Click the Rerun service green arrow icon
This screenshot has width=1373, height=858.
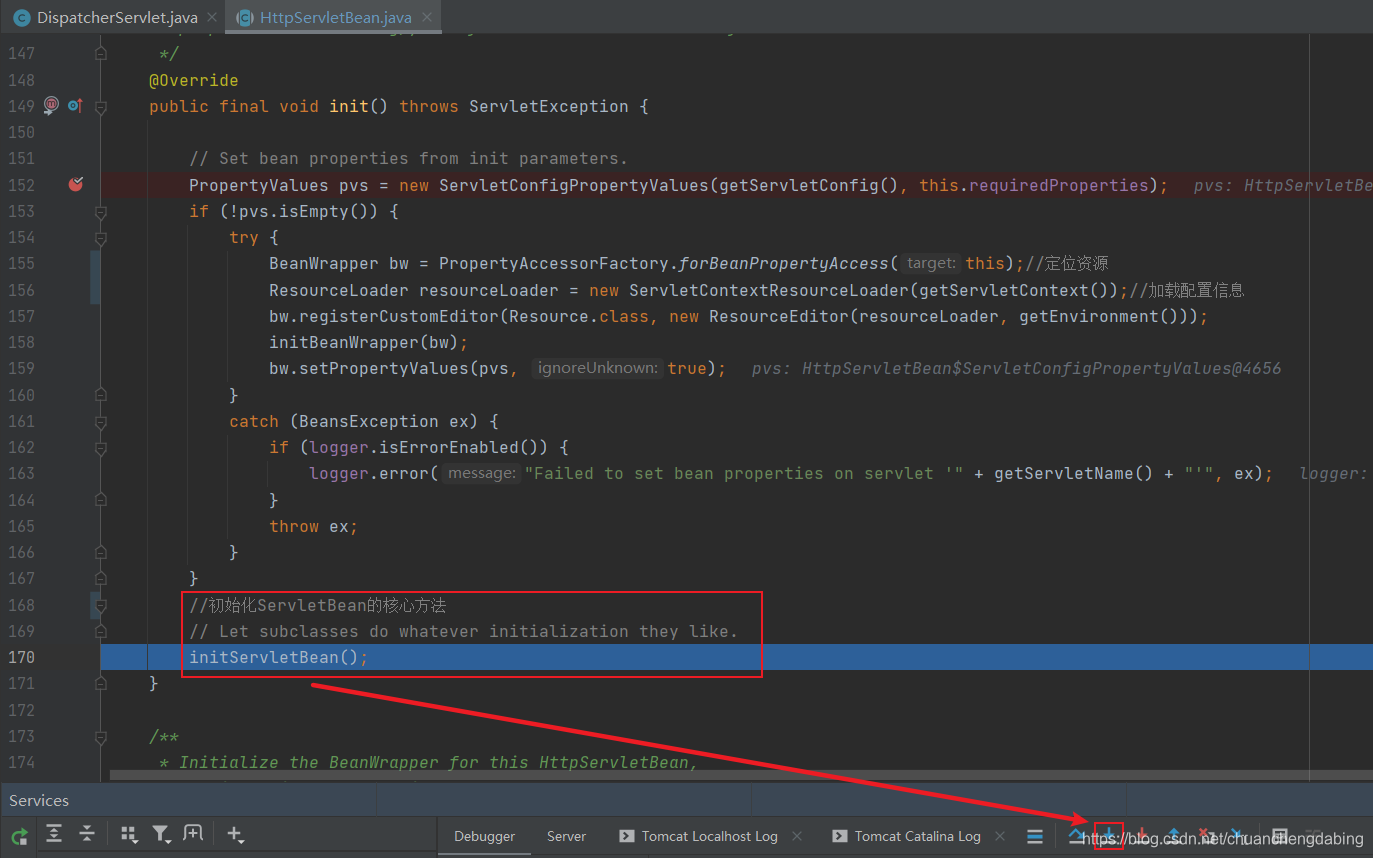coord(19,835)
